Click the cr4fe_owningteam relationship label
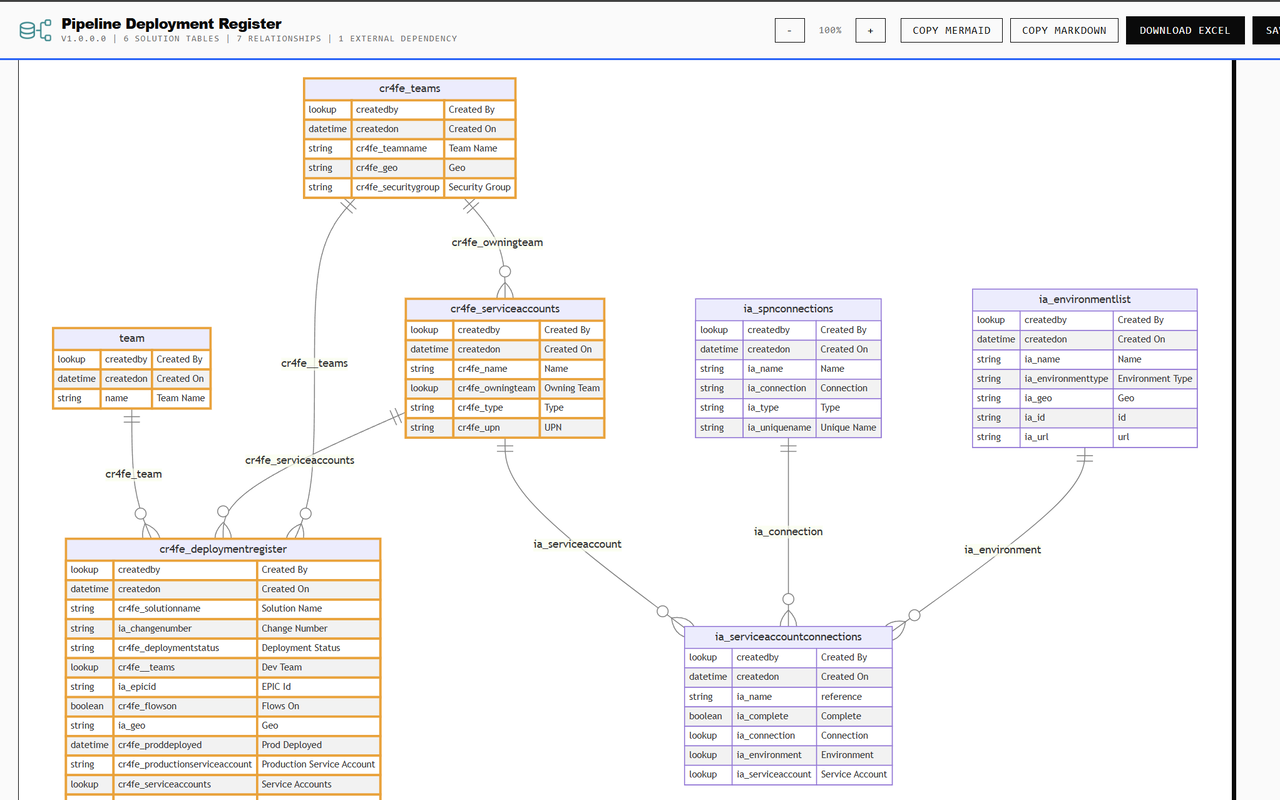Screen dimensions: 1280x800 (497, 242)
